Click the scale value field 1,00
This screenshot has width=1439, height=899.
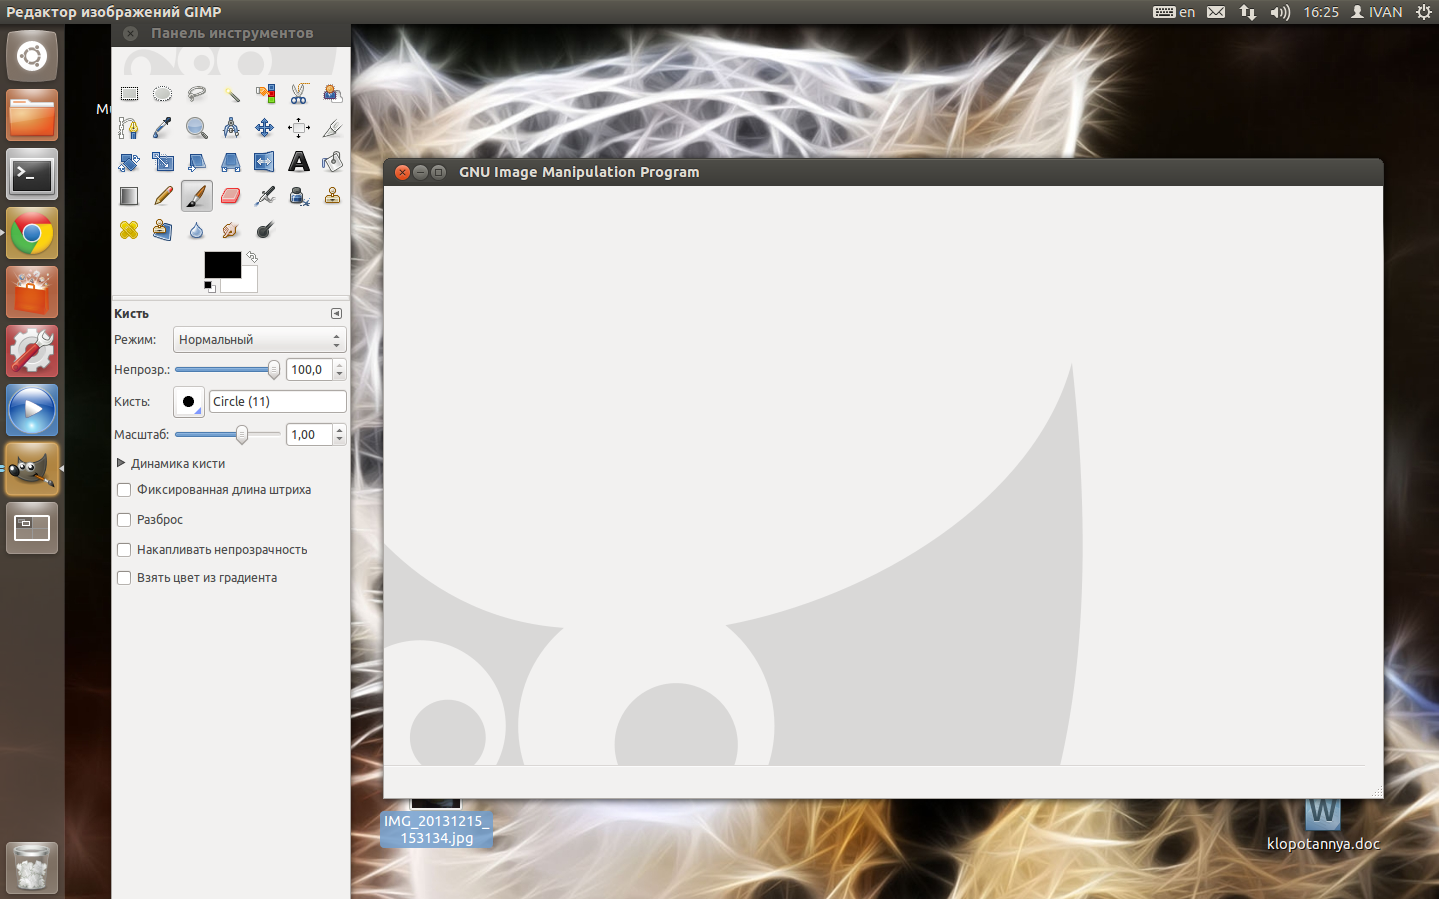tap(310, 435)
